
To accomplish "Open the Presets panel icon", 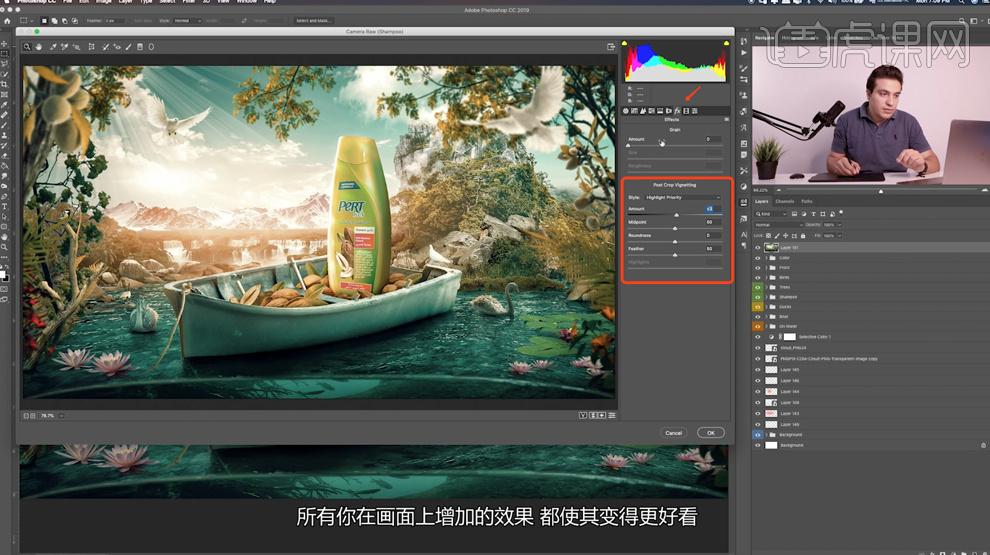I will 695,111.
